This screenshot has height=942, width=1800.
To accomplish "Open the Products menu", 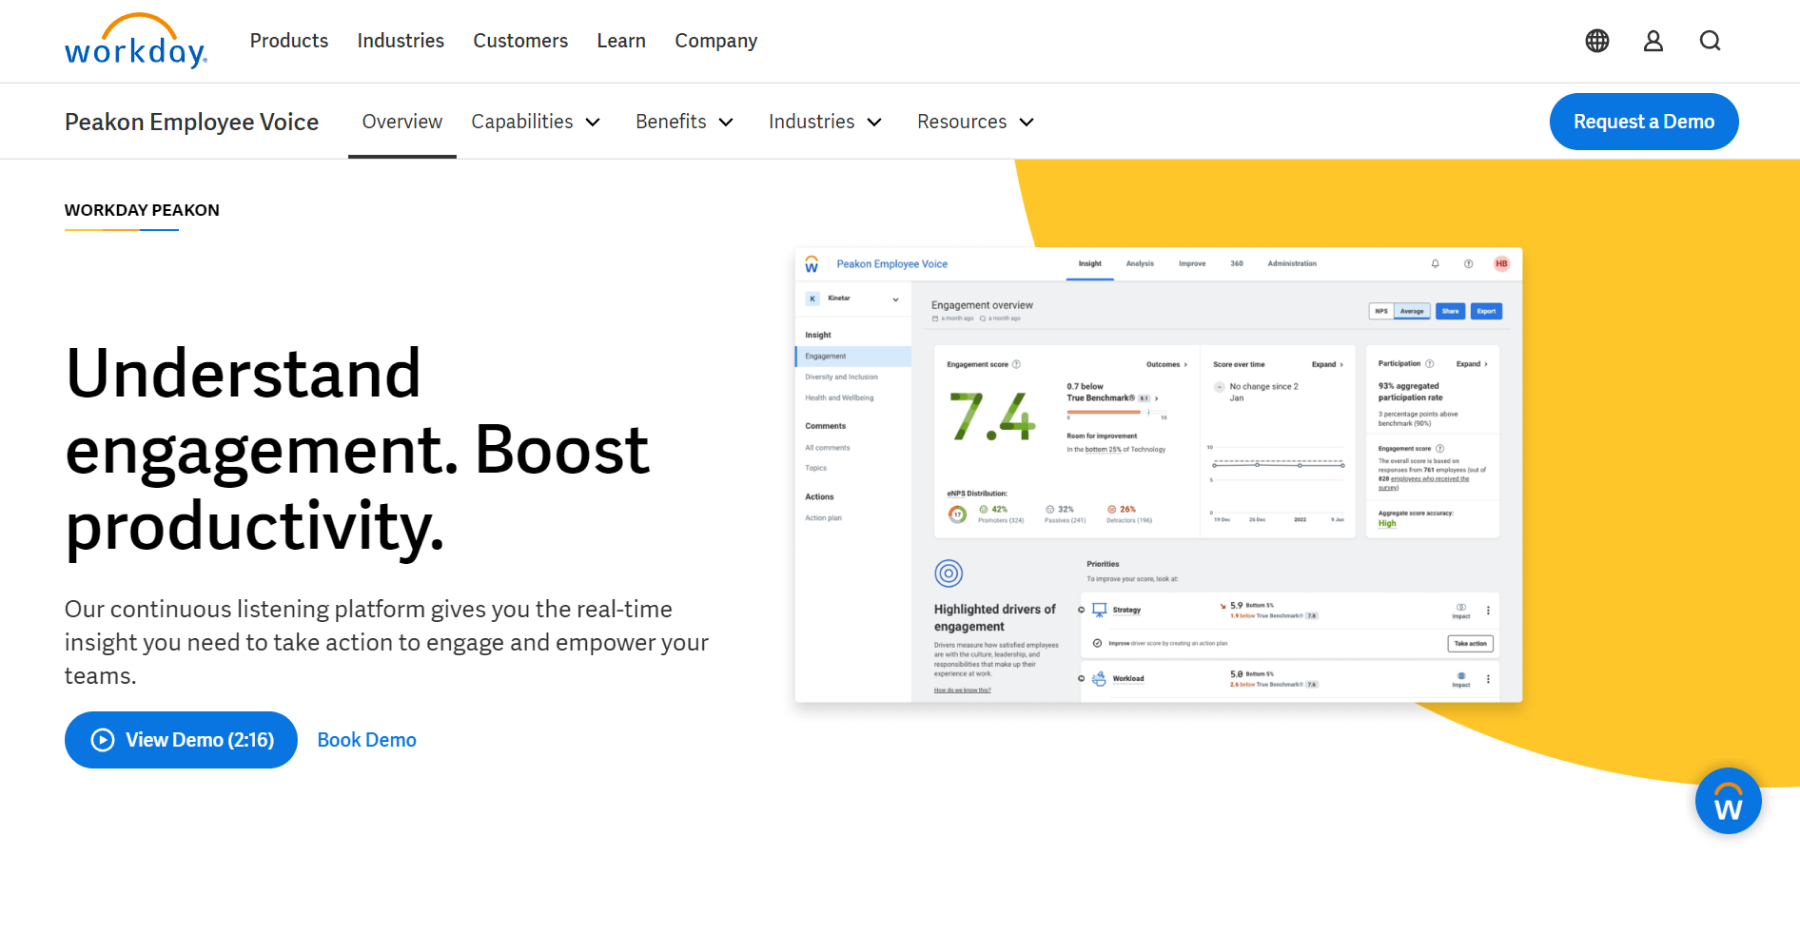I will click(289, 41).
